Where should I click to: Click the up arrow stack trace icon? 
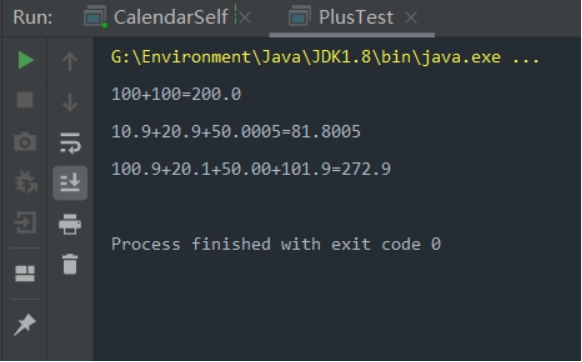pyautogui.click(x=70, y=61)
